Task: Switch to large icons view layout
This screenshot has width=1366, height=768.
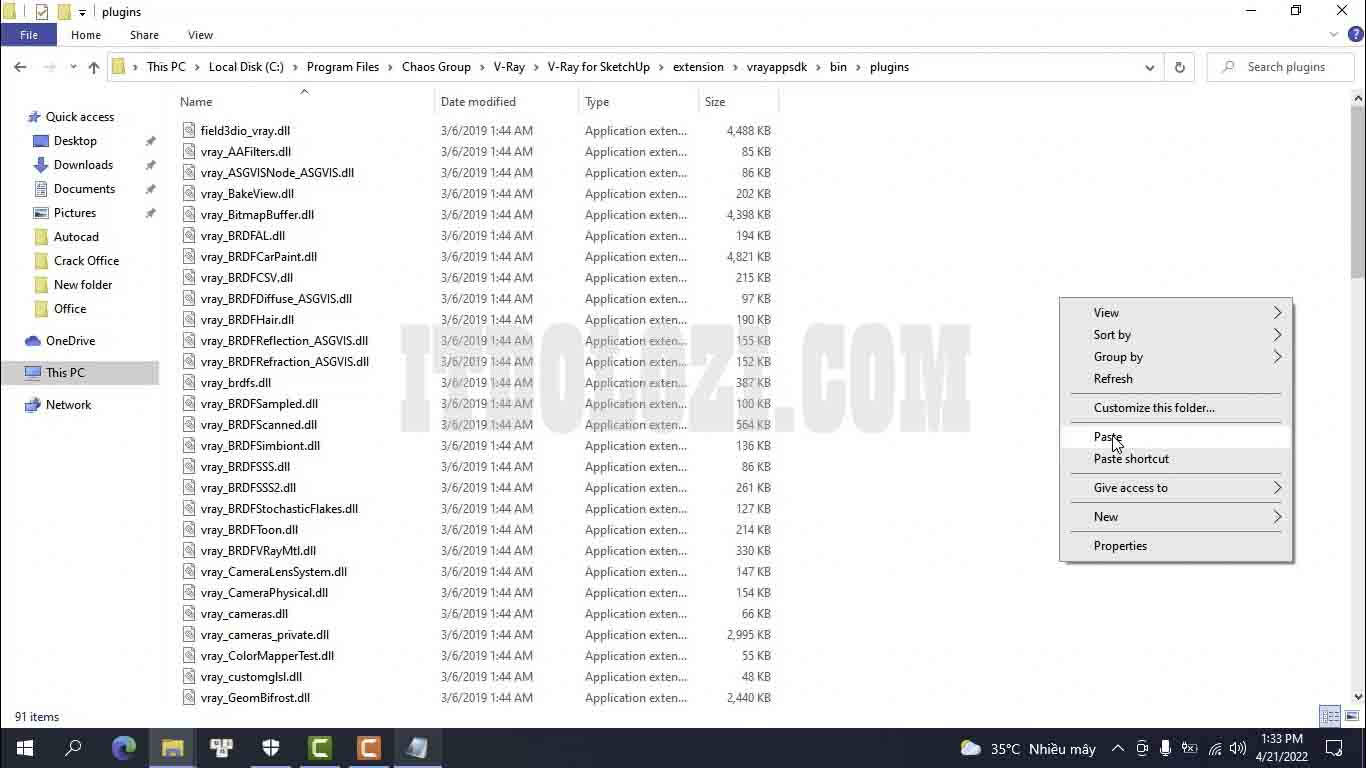Action: tap(1351, 716)
